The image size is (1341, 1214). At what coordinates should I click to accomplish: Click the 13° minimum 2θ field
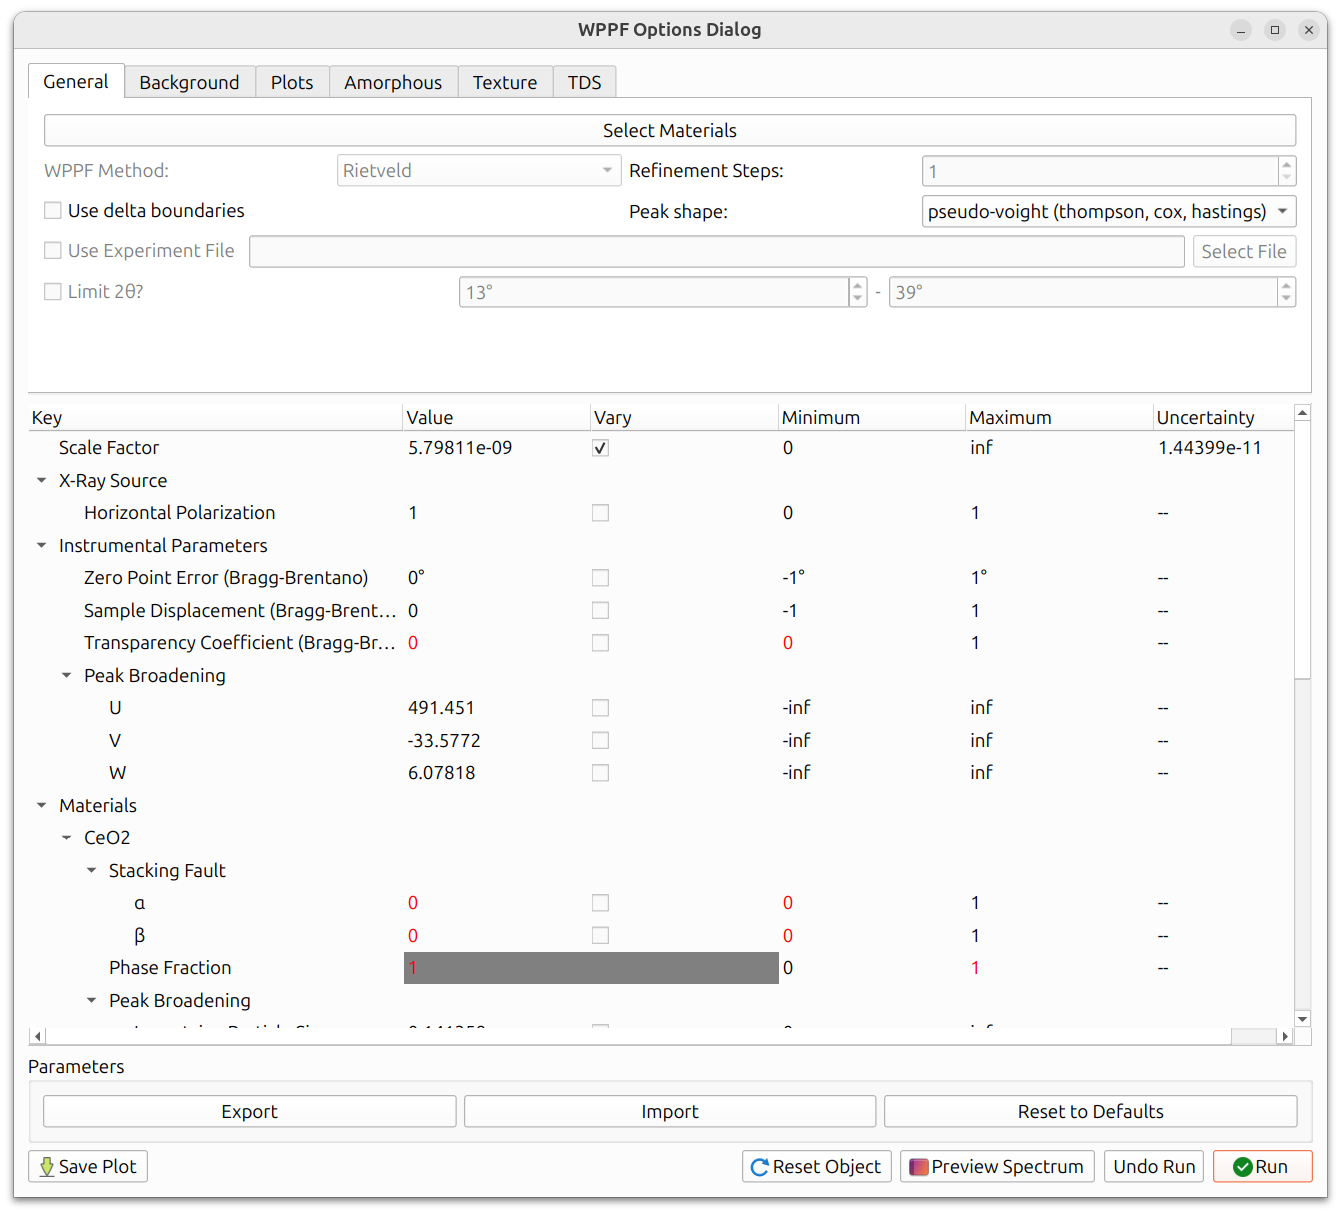click(x=654, y=292)
